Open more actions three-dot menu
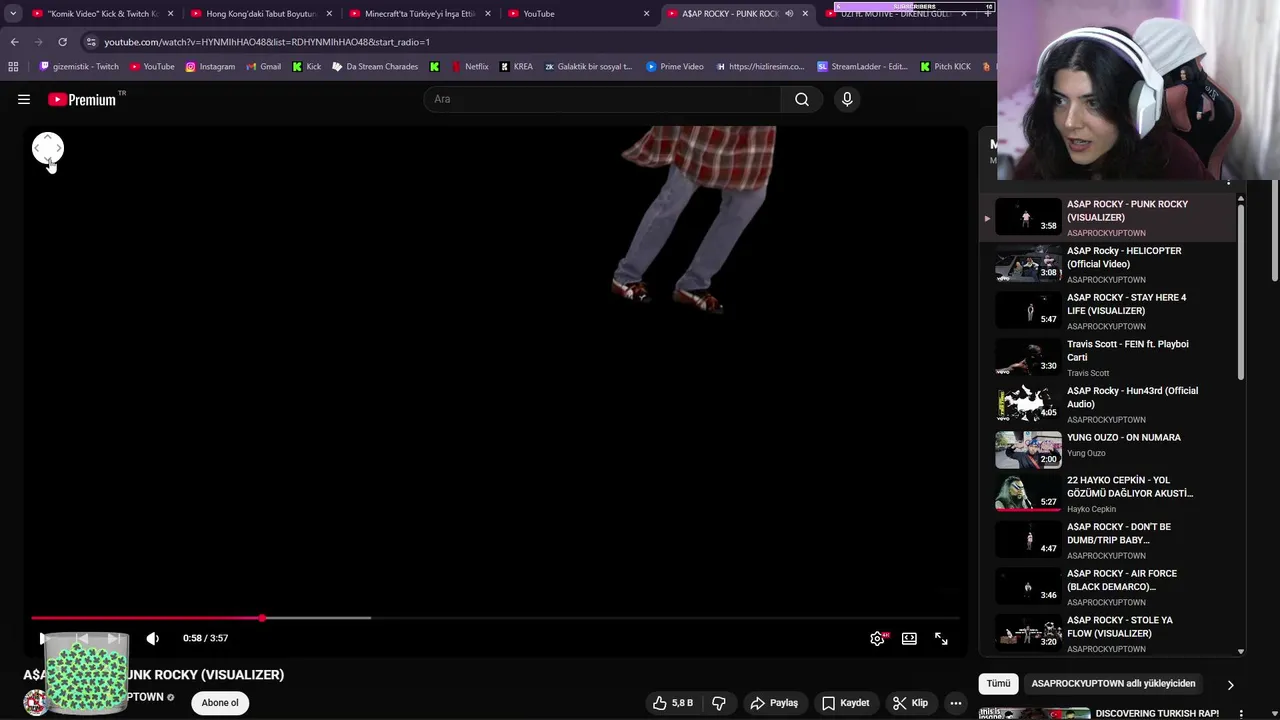This screenshot has width=1280, height=720. pyautogui.click(x=956, y=703)
